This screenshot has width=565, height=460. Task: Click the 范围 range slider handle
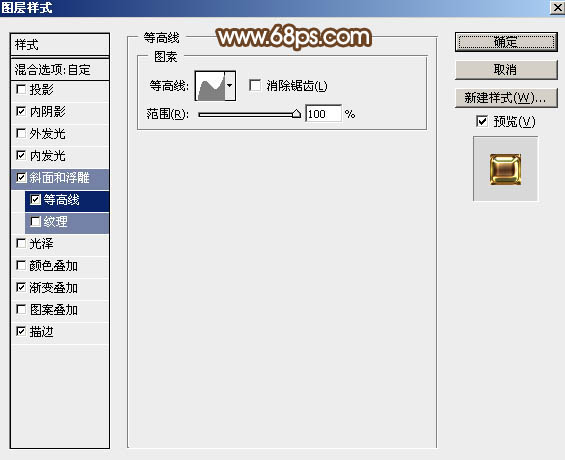[296, 114]
